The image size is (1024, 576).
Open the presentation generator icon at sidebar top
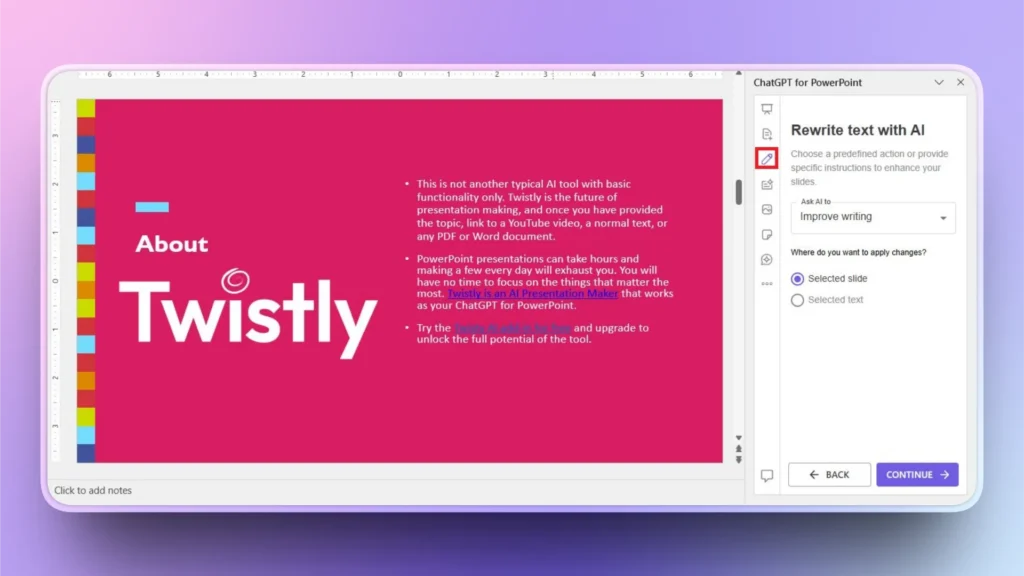pos(766,108)
